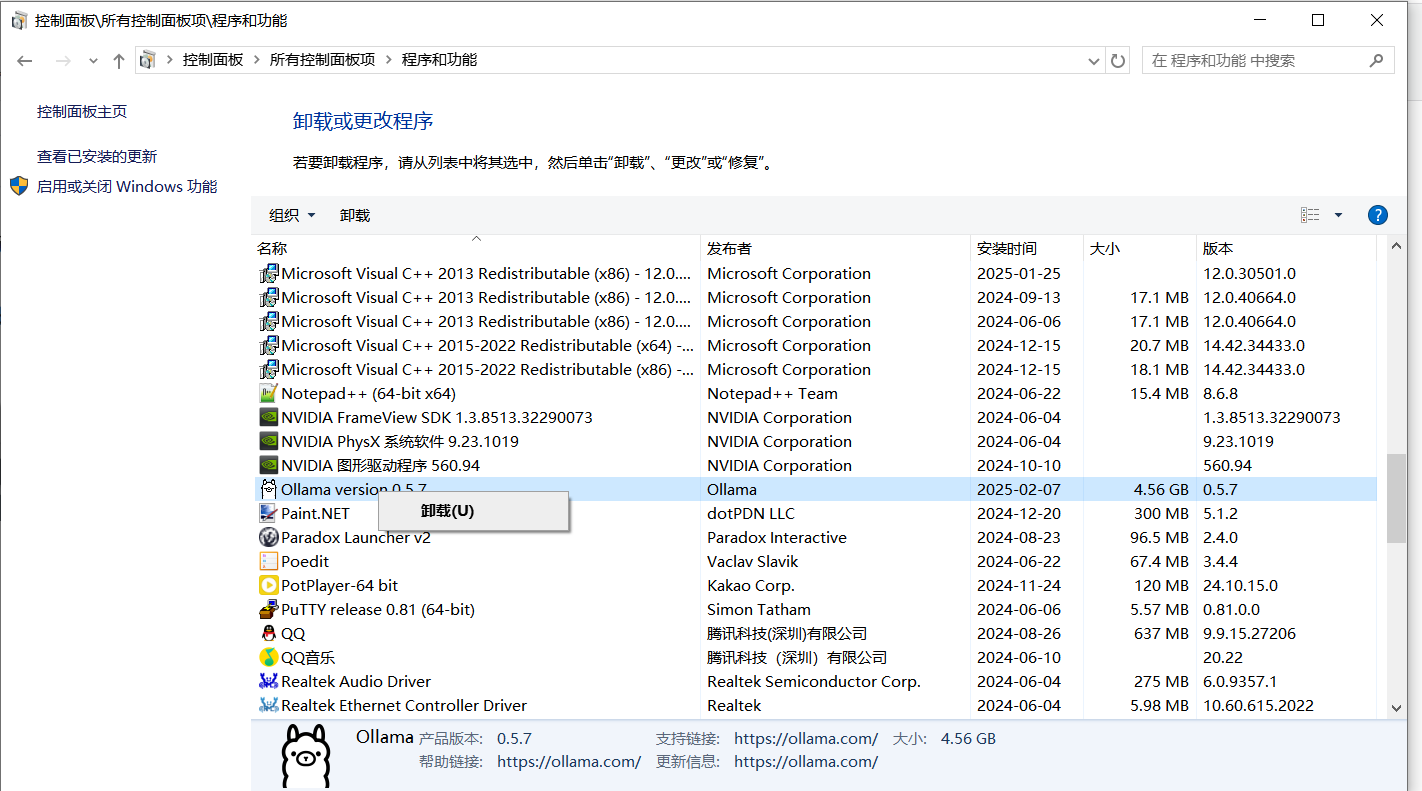The height and width of the screenshot is (791, 1422).
Task: Open the recent locations dropdown chevron
Action: coord(93,61)
